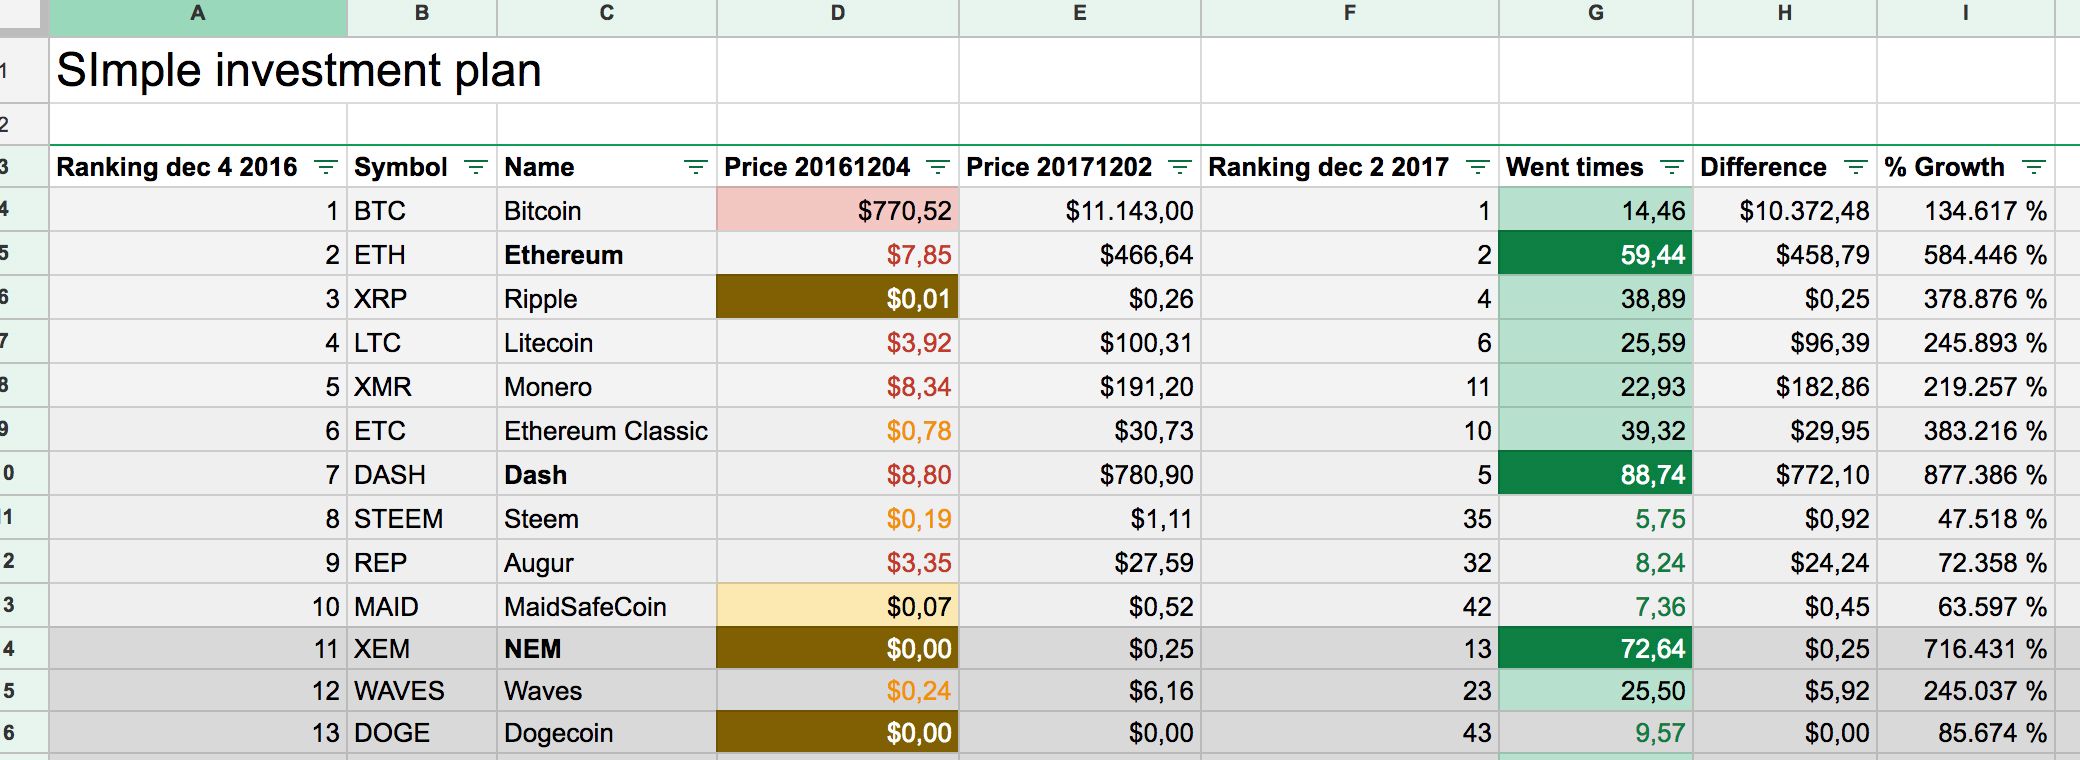Screen dimensions: 2080x760
Task: Open filter for Ranking dec 2 2017 column
Action: (1477, 167)
